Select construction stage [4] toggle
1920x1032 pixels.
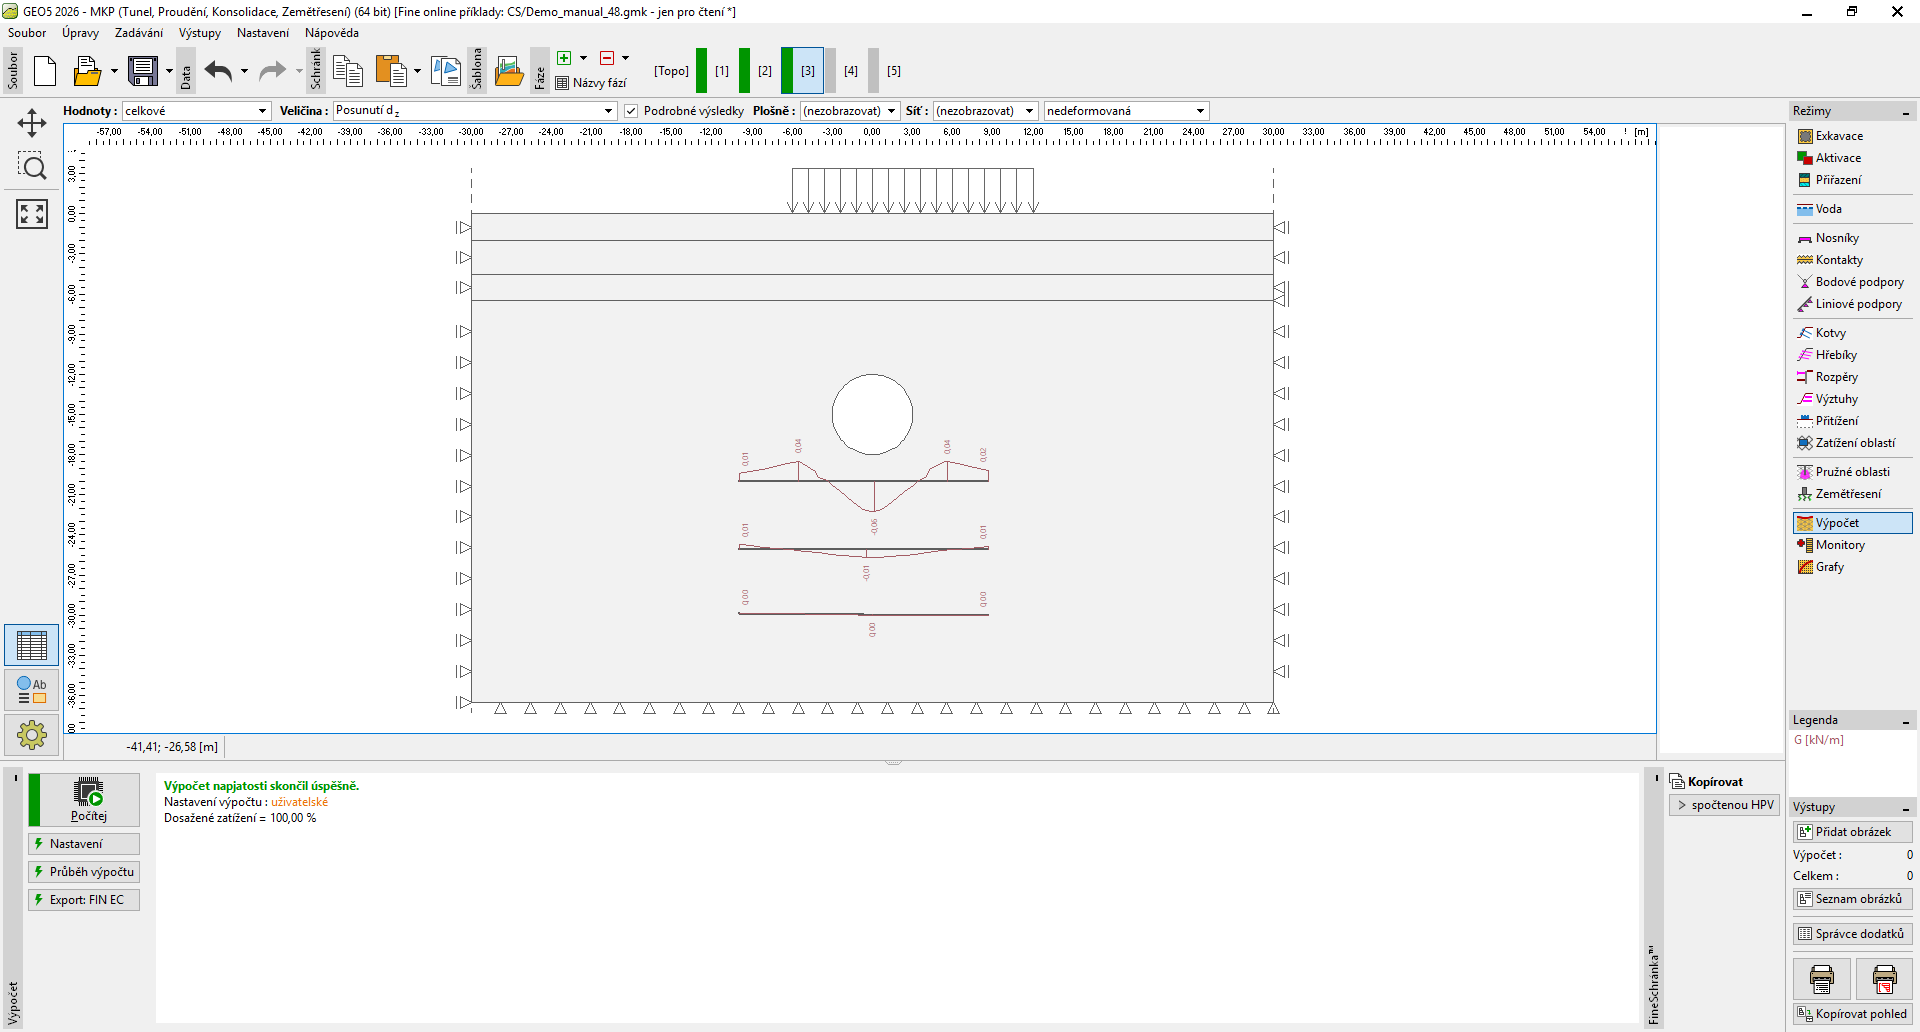(850, 71)
